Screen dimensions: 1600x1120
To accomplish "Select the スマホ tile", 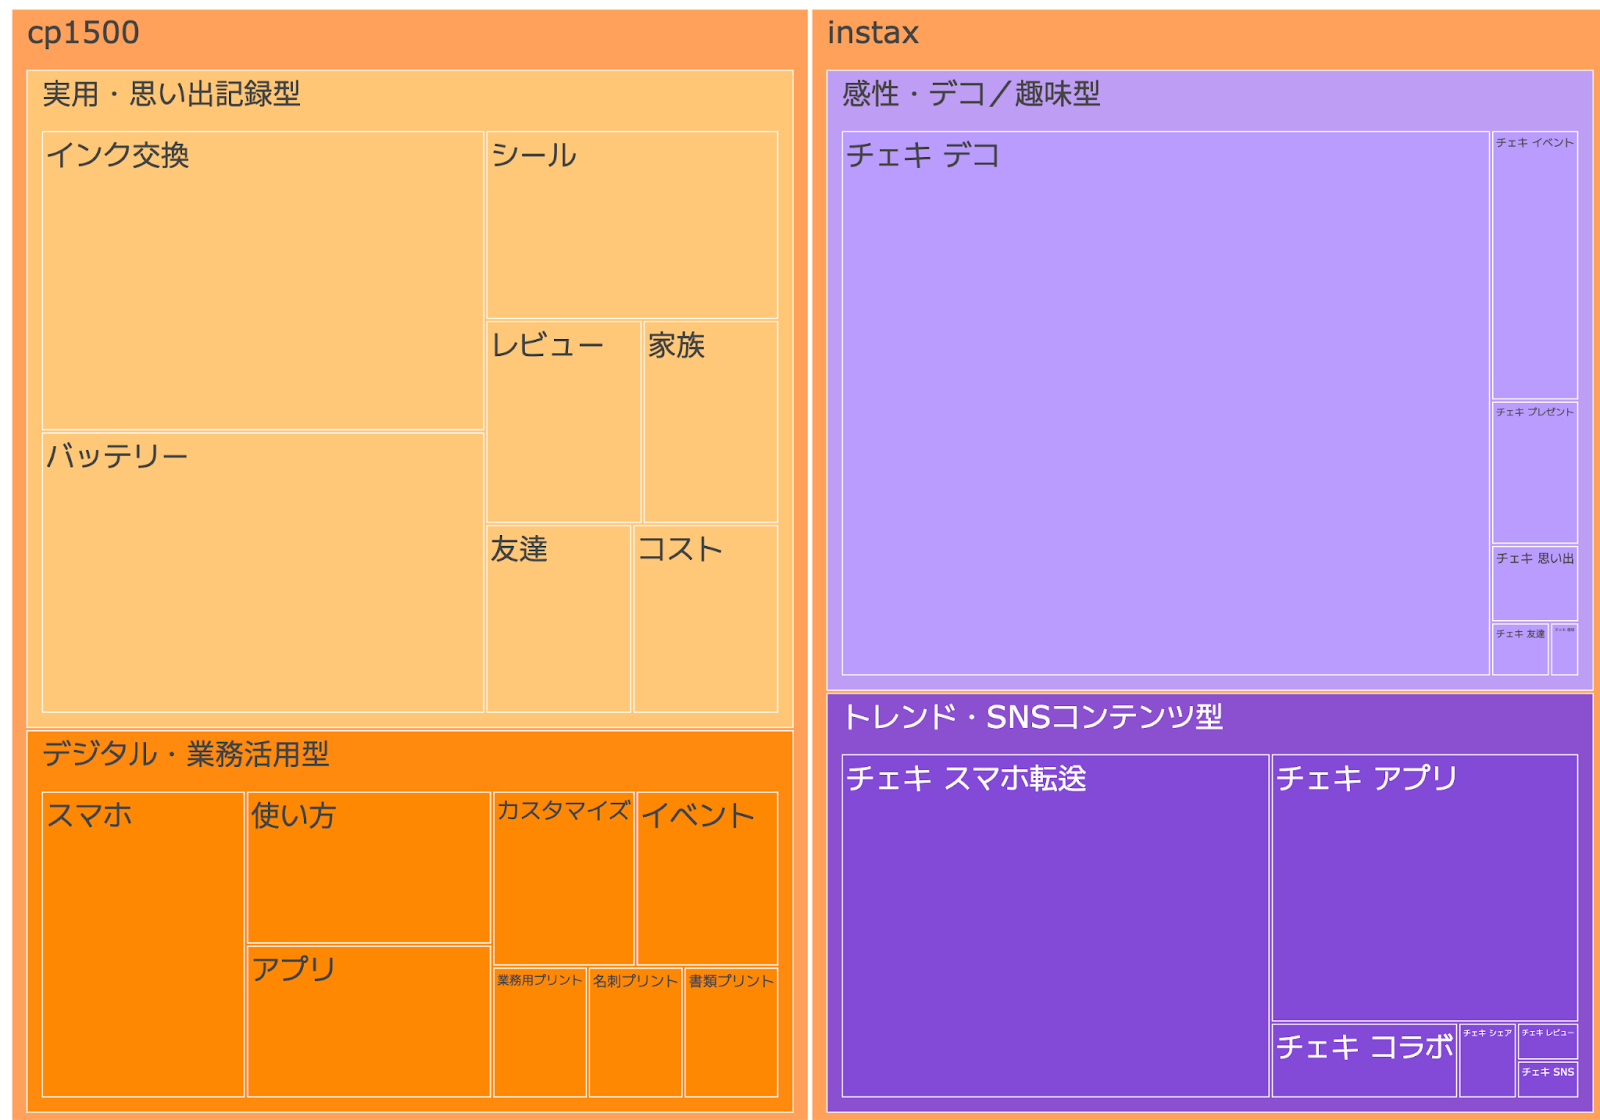I will click(x=143, y=944).
